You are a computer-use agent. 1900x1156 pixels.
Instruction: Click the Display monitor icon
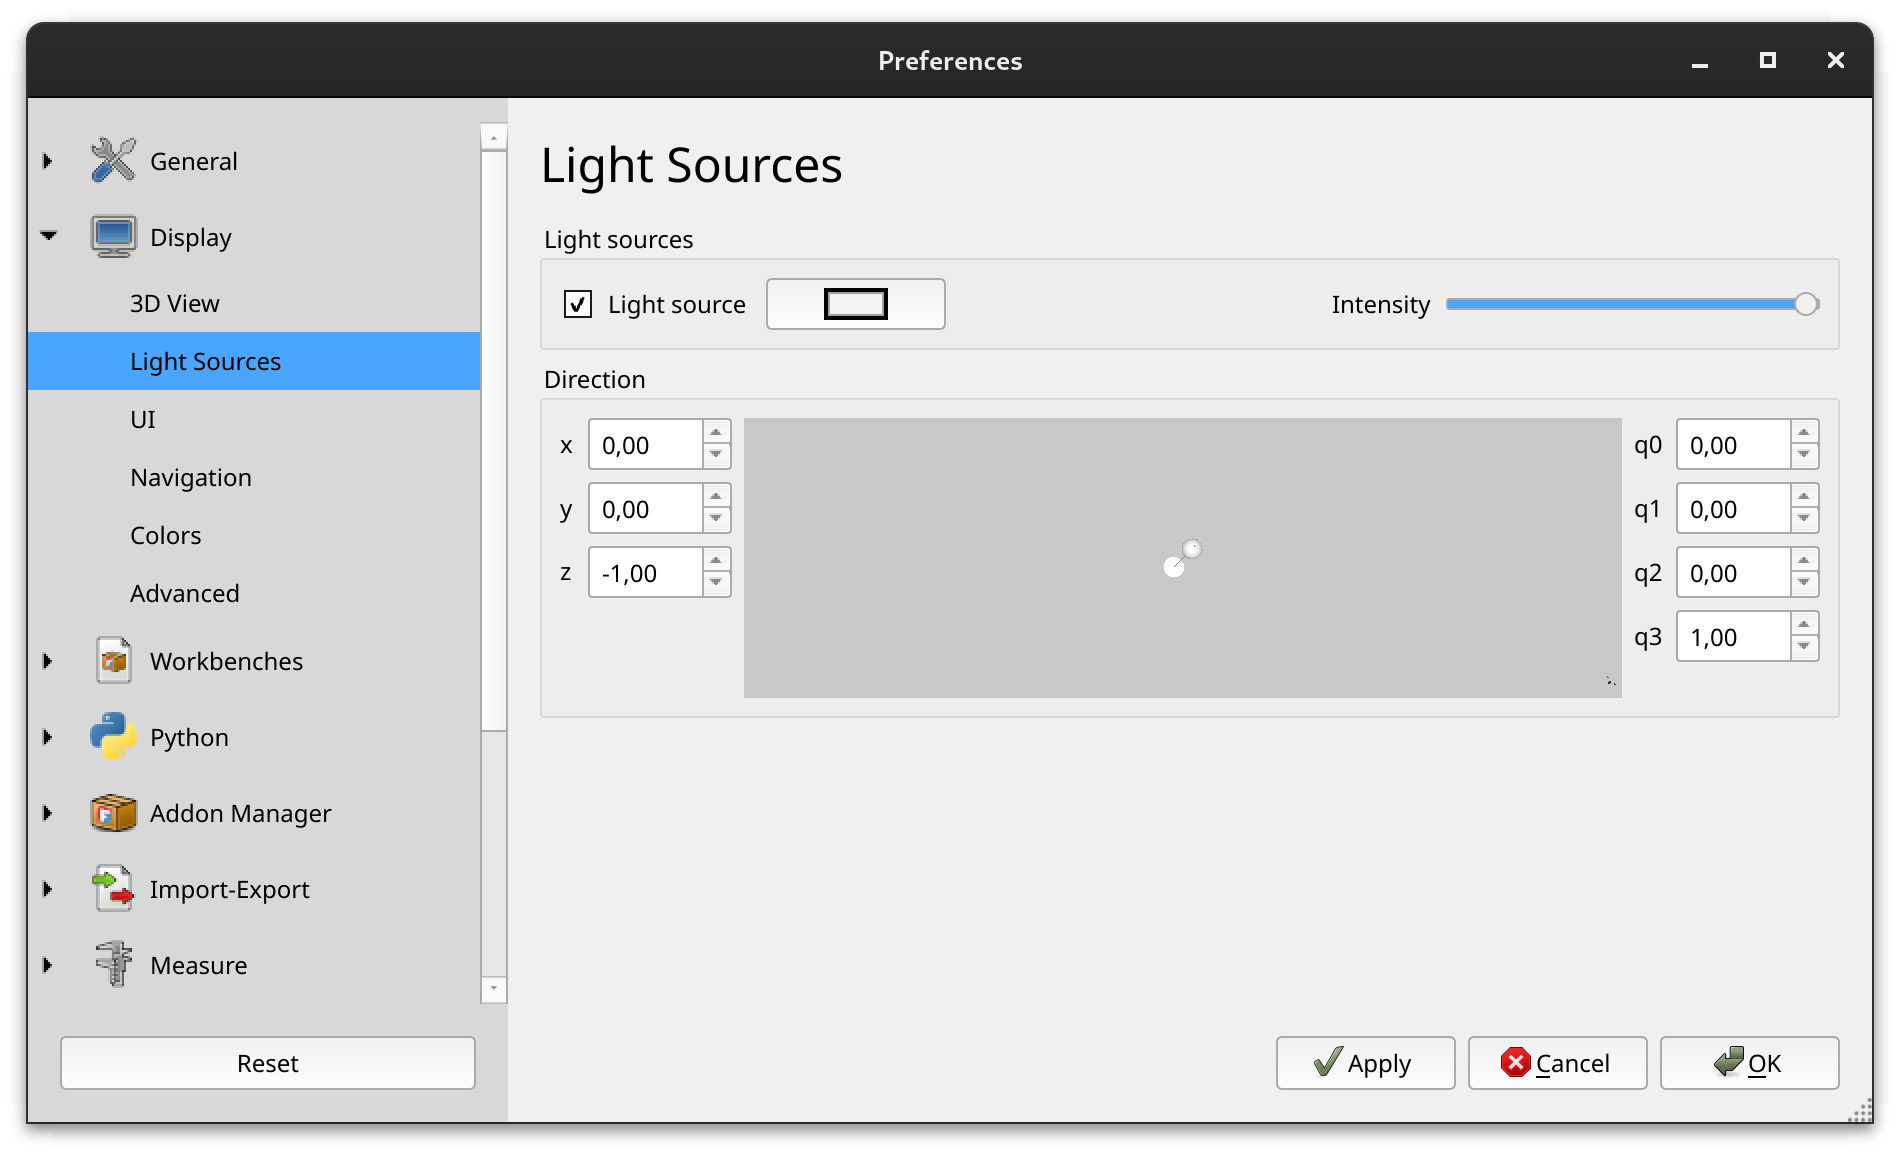pos(113,237)
